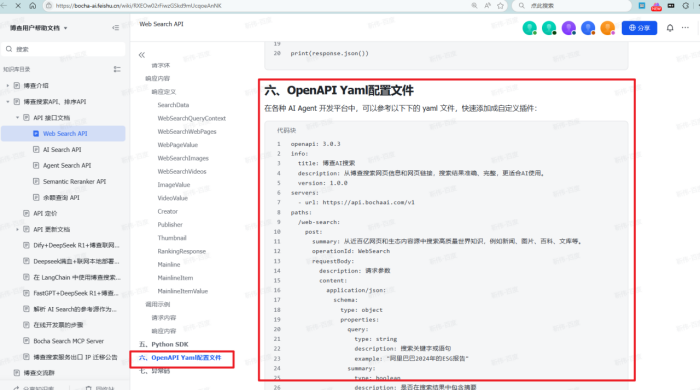The height and width of the screenshot is (391, 700).
Task: Jump to Creator in outline
Action: (167, 212)
